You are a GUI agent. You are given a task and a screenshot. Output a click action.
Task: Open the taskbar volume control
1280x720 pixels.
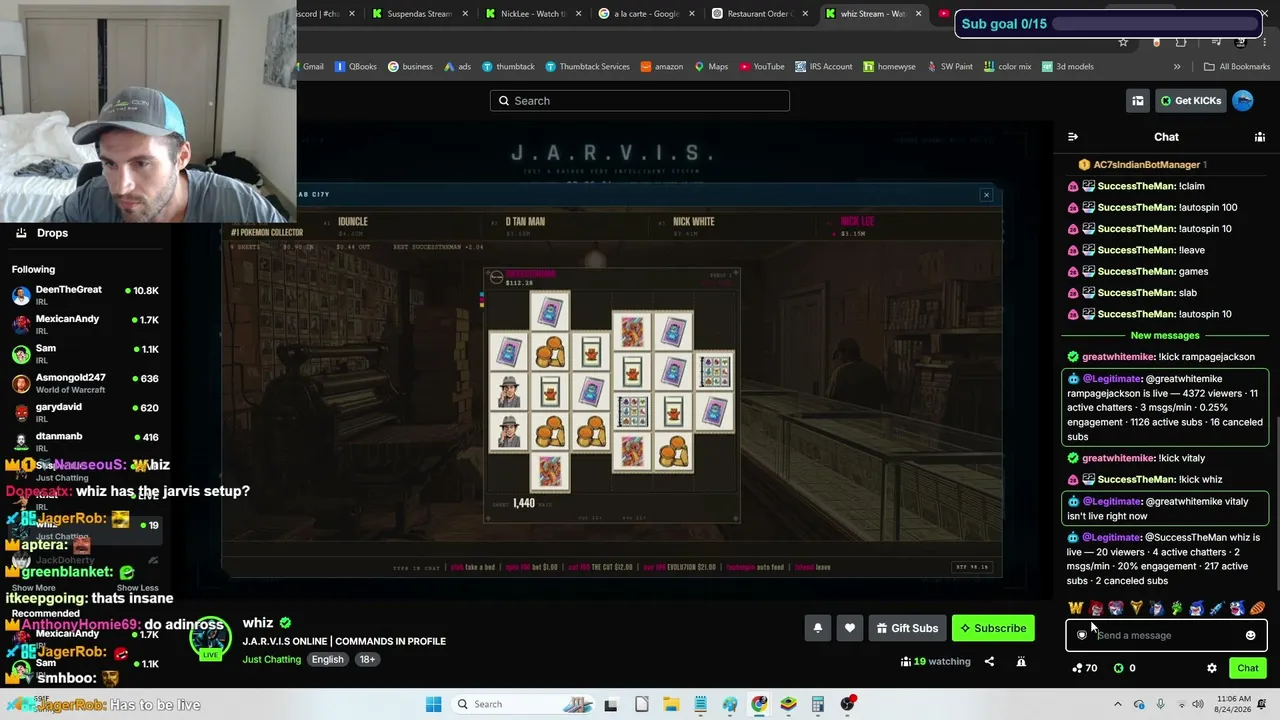point(1198,704)
